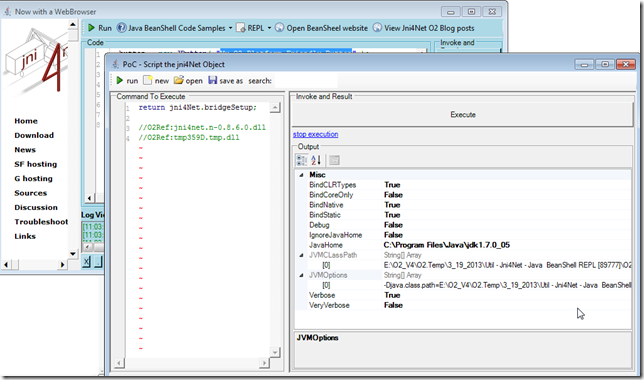Sort properties alphabetically with A-Z icon
644x380 pixels.
pyautogui.click(x=316, y=160)
